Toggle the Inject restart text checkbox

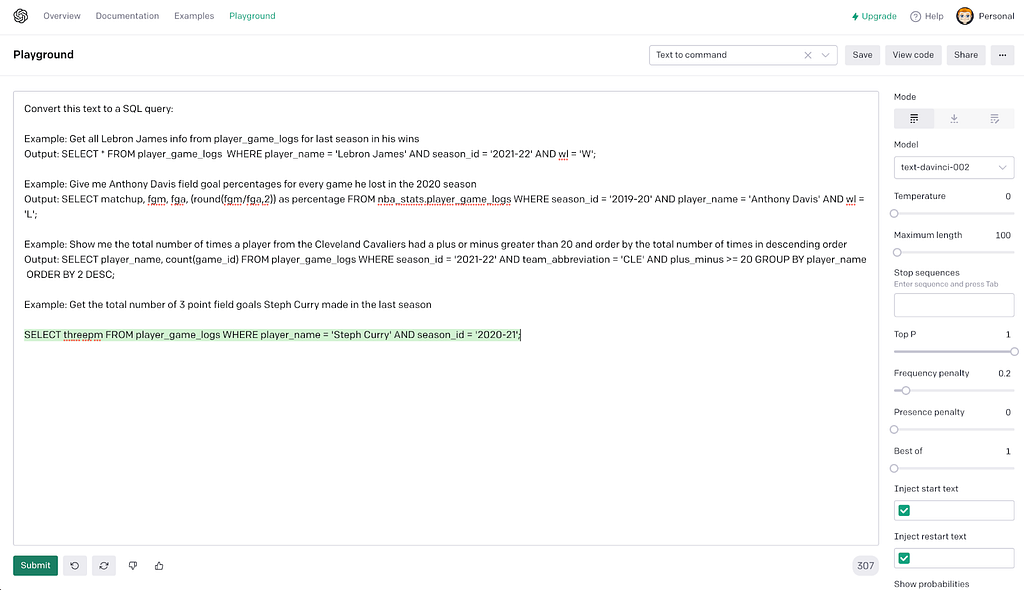(904, 558)
